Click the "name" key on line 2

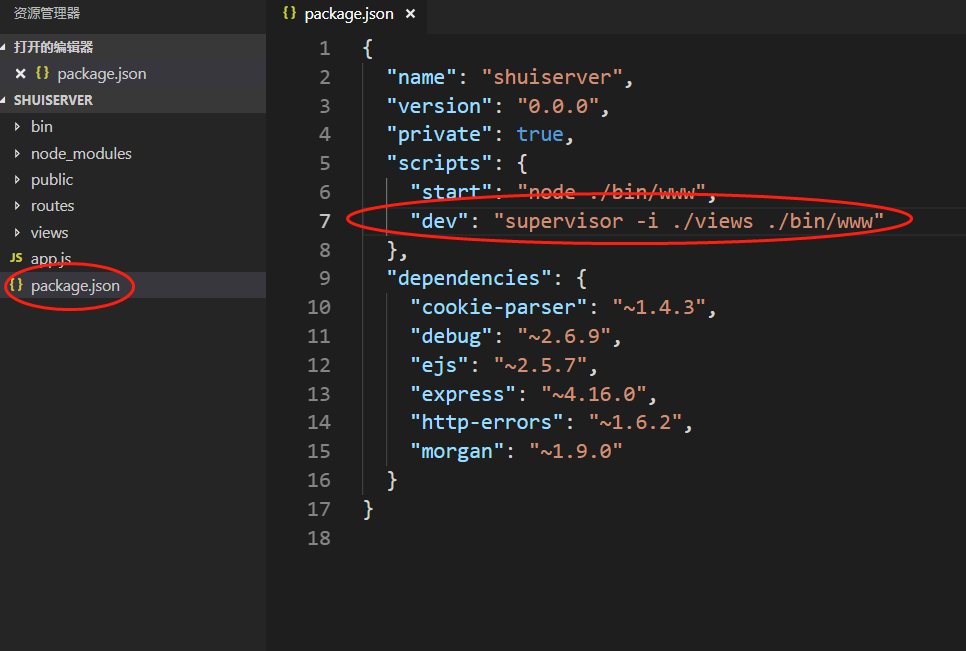click(x=421, y=78)
